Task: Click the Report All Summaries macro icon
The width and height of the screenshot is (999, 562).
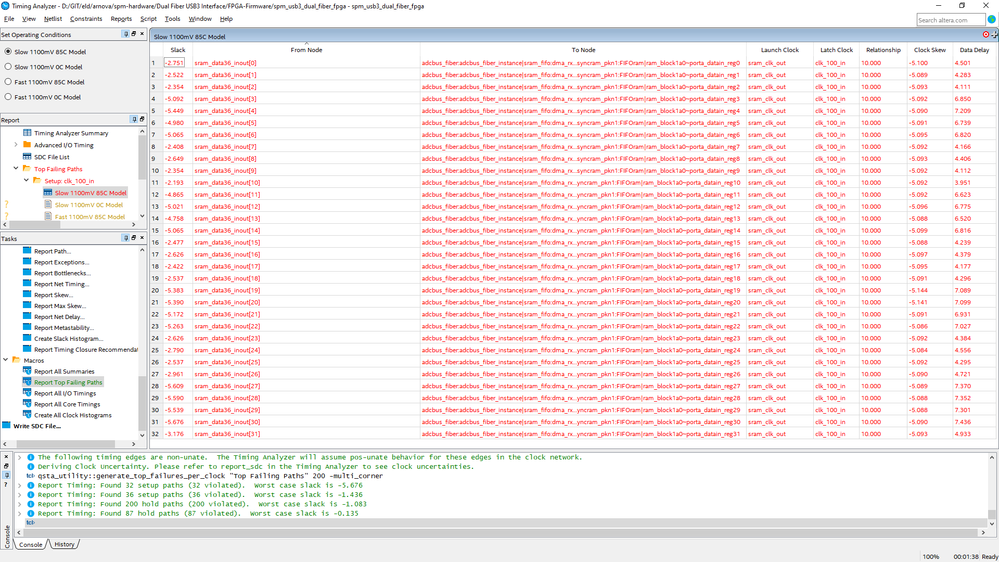Action: 27,372
